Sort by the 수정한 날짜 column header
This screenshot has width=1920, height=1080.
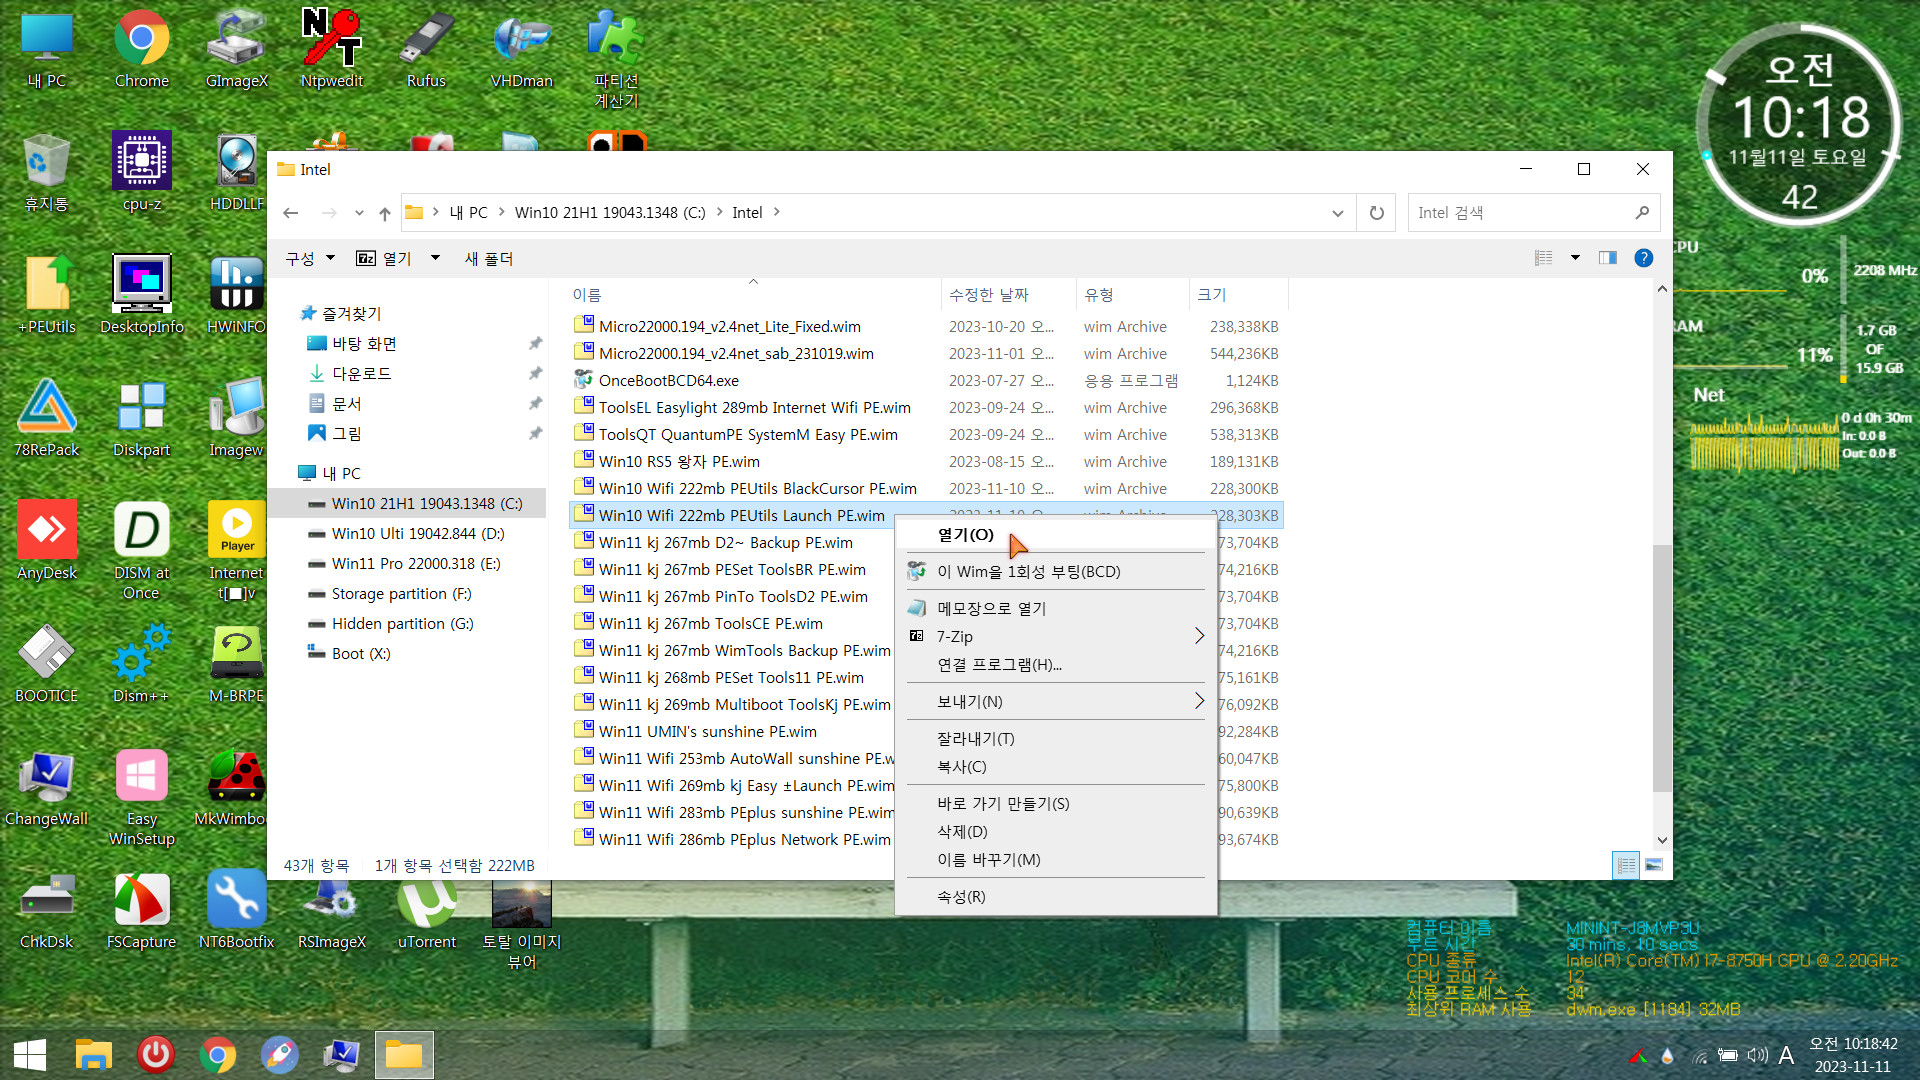coord(1008,294)
